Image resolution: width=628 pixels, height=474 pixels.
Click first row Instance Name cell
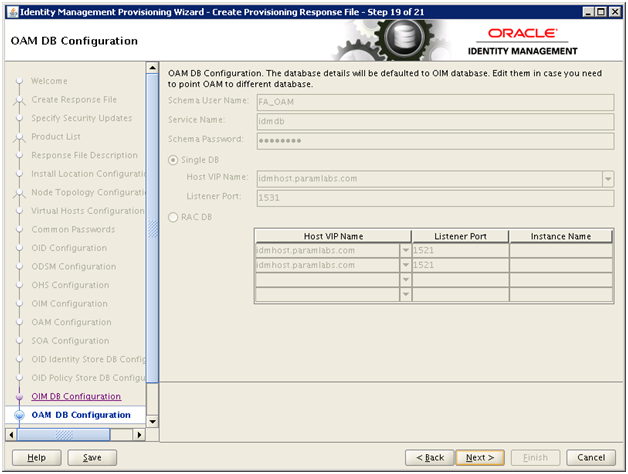[x=561, y=250]
